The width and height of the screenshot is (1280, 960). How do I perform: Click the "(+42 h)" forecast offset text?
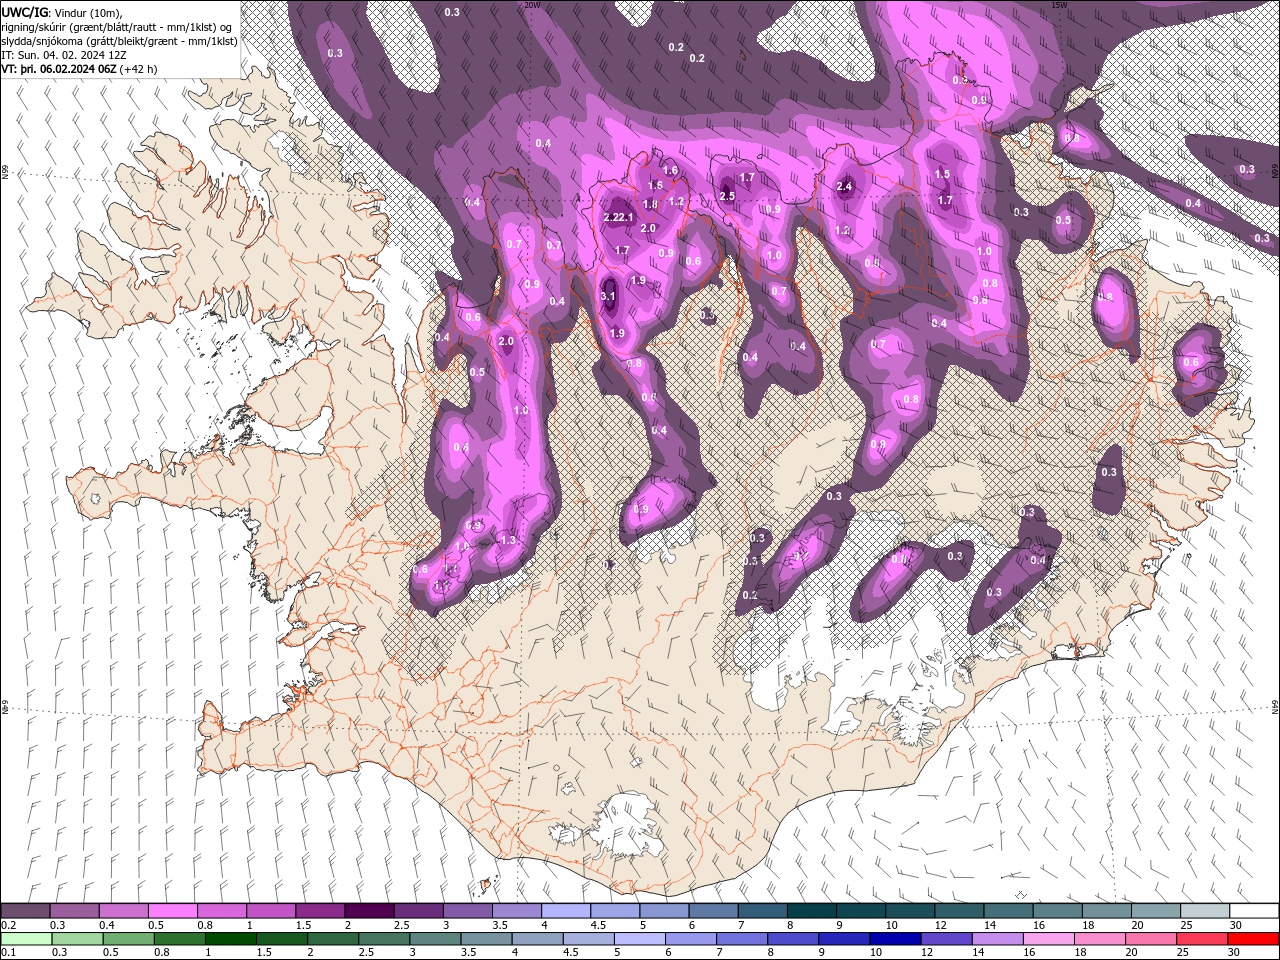point(139,69)
